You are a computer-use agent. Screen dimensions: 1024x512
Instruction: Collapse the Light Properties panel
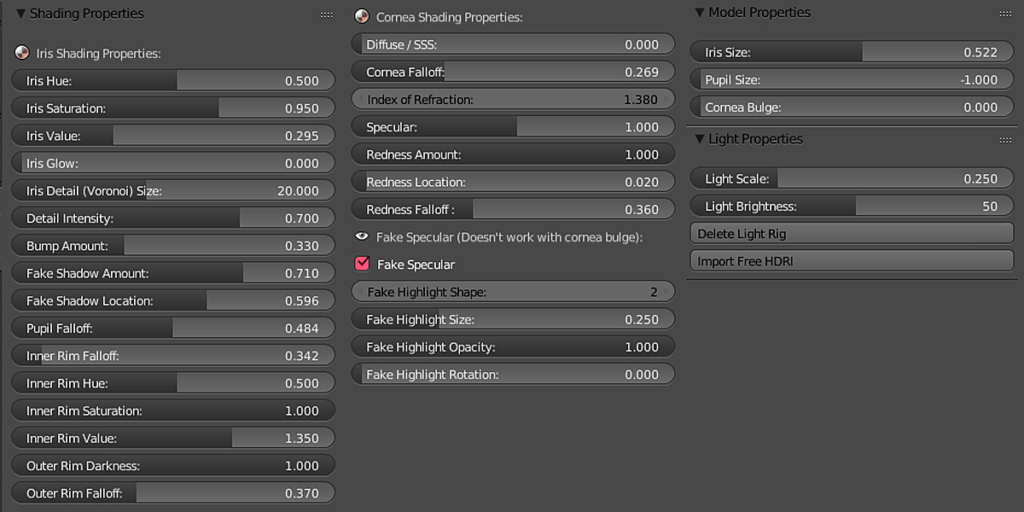click(699, 139)
